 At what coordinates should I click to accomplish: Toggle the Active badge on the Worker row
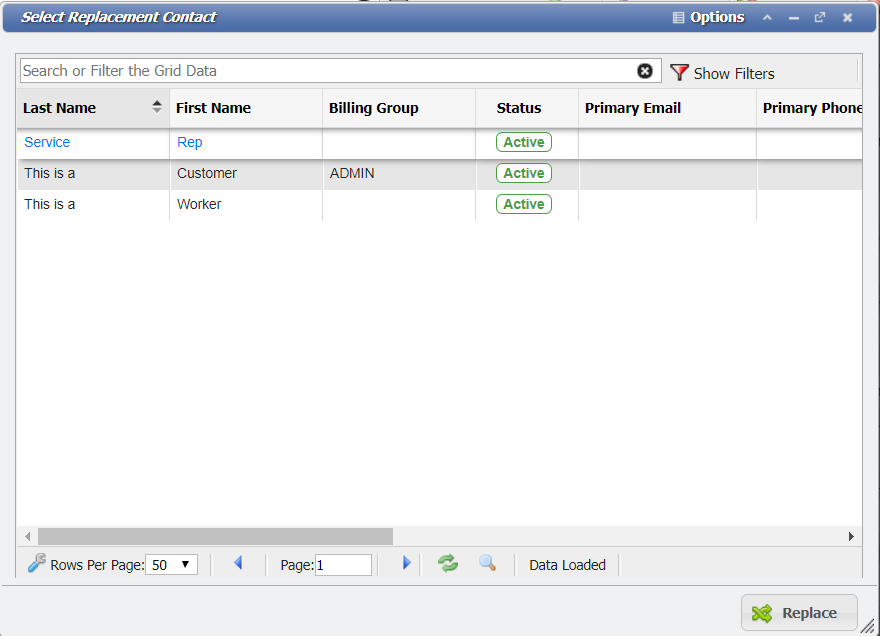click(x=523, y=204)
